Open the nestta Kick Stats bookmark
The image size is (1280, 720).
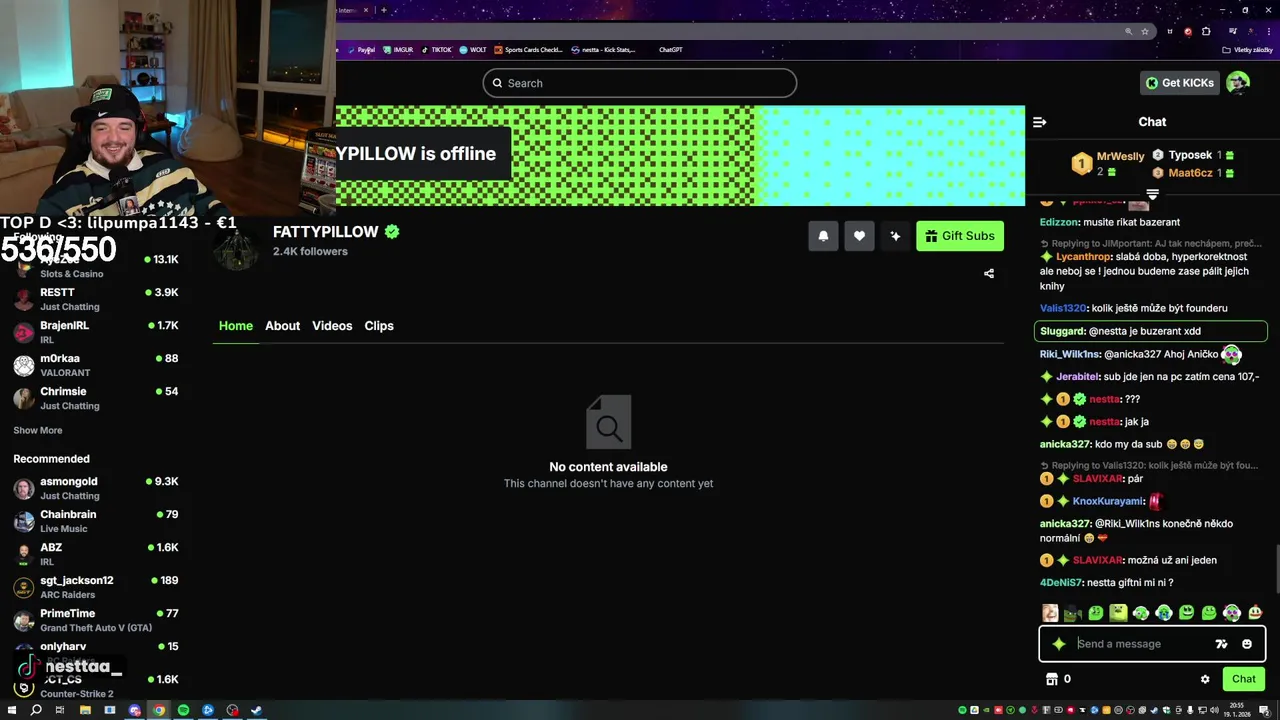point(603,49)
